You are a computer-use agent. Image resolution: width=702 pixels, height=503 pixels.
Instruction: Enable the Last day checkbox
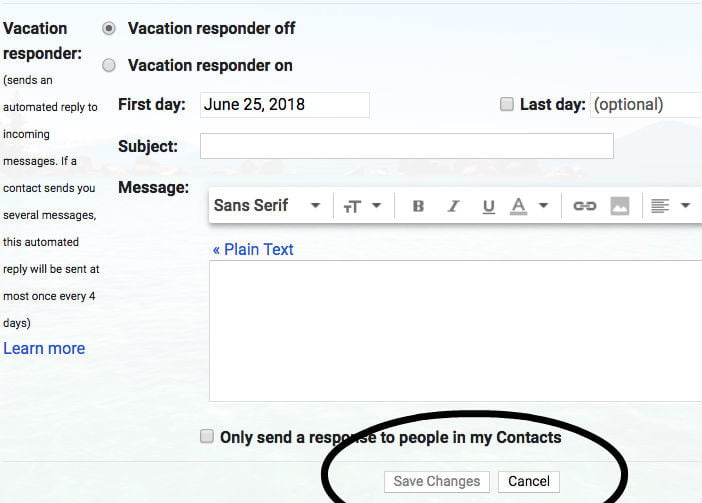pos(506,104)
